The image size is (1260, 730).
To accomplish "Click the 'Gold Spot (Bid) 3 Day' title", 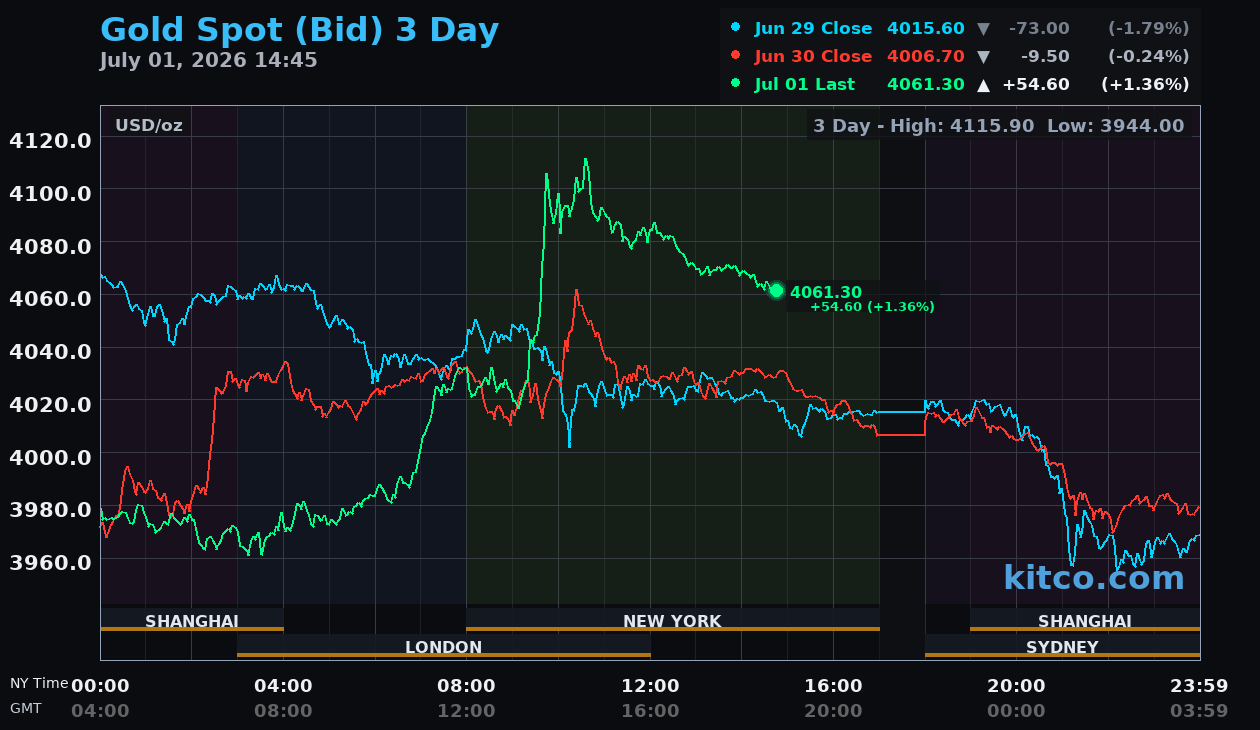I will tap(299, 30).
